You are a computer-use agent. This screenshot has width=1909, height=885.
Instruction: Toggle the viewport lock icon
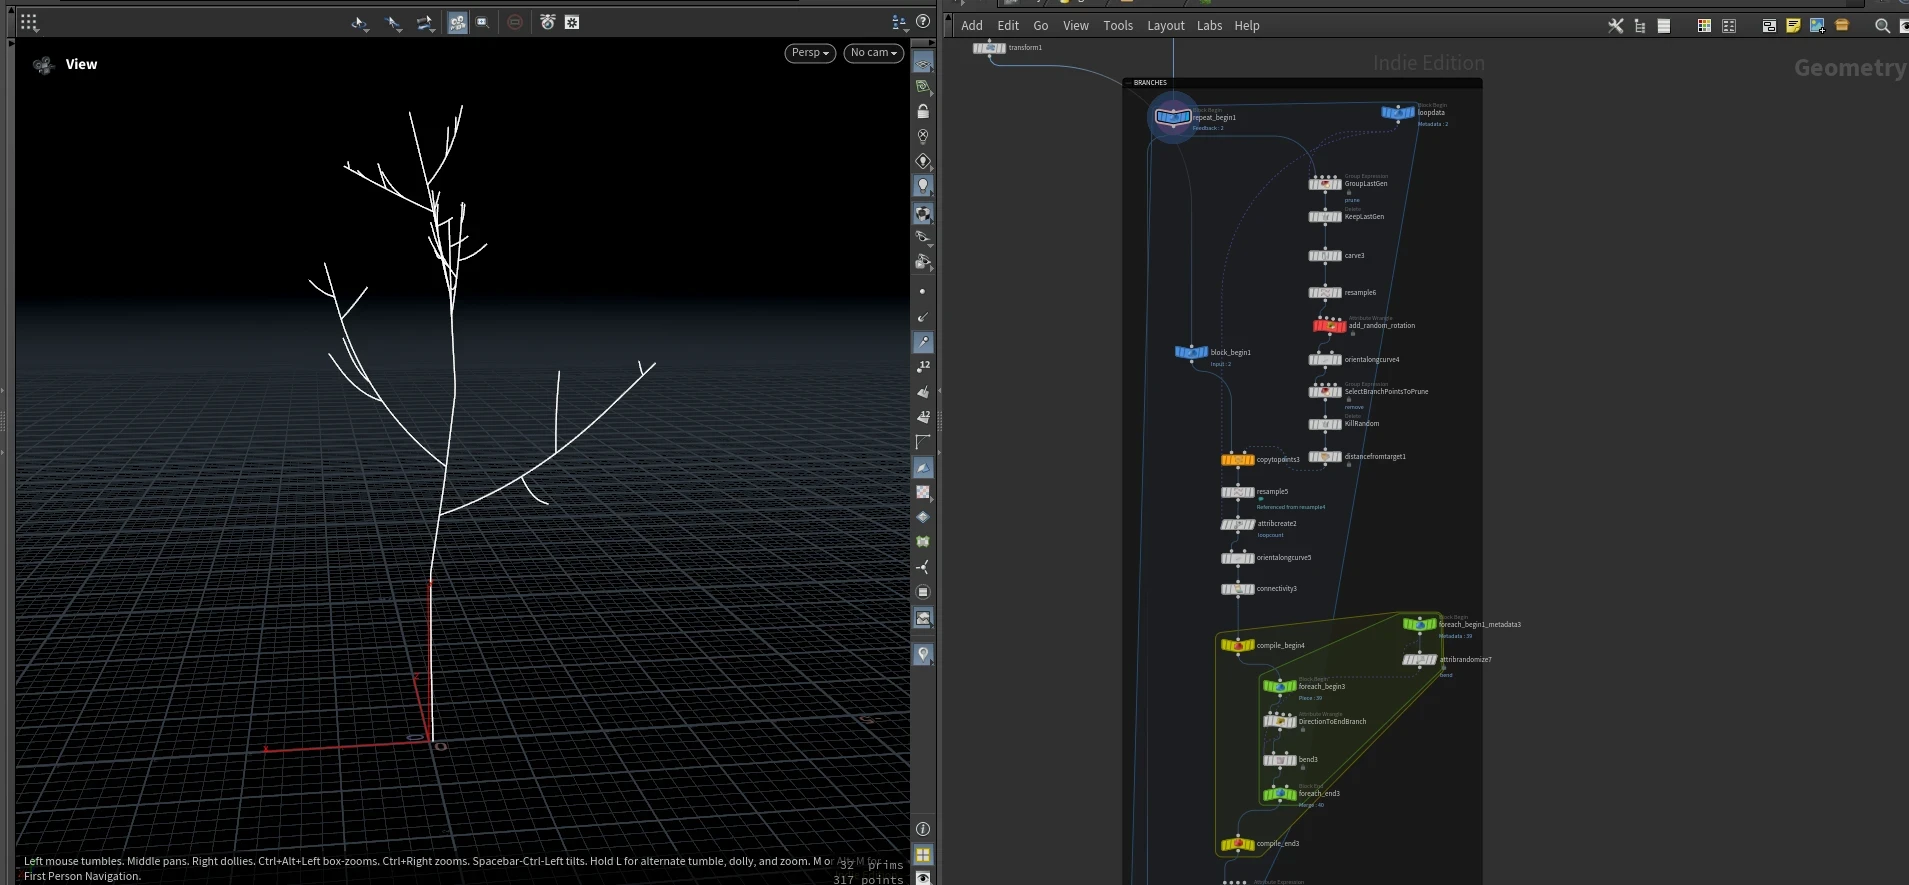pos(923,111)
